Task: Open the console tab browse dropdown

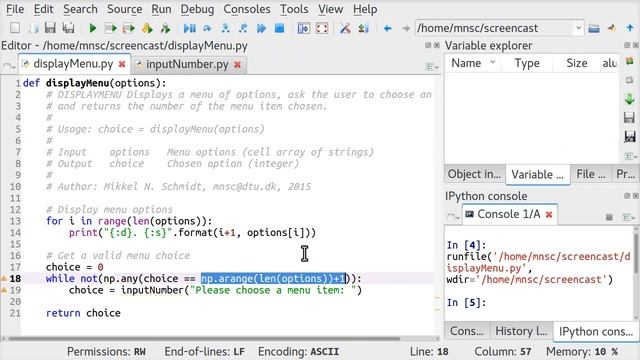Action: coord(453,217)
